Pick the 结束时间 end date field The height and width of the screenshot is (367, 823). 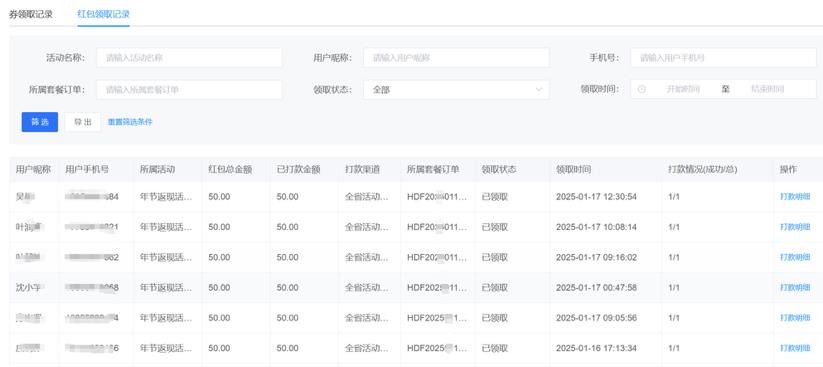point(767,89)
